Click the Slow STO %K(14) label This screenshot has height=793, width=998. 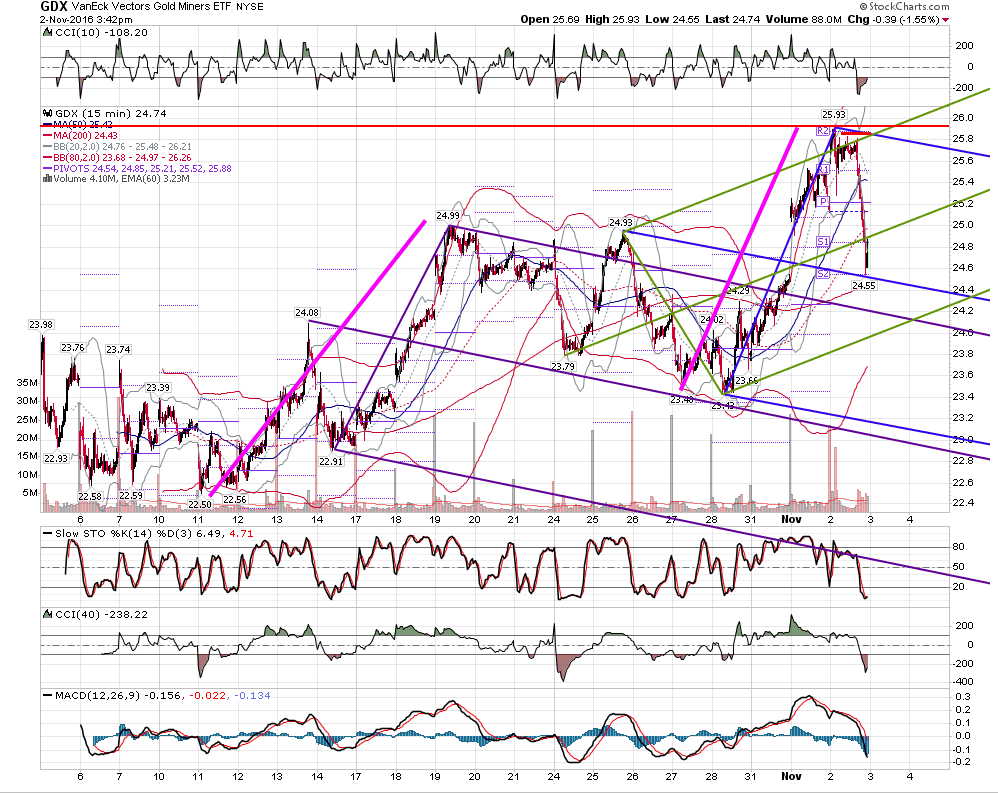104,533
